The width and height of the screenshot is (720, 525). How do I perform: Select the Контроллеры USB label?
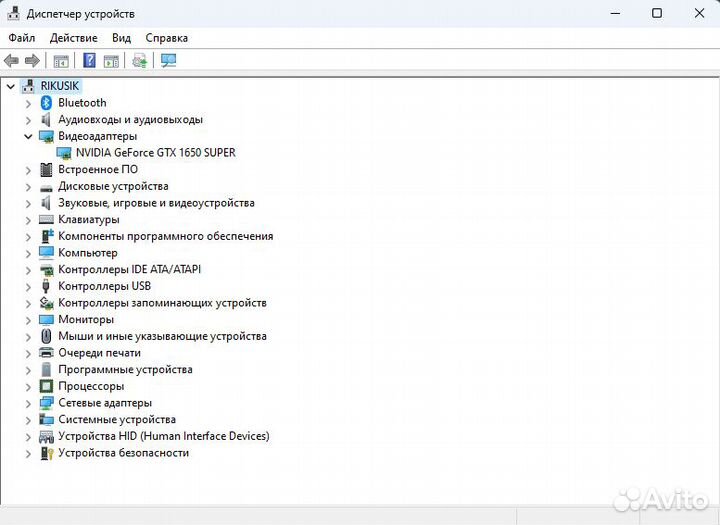(104, 286)
